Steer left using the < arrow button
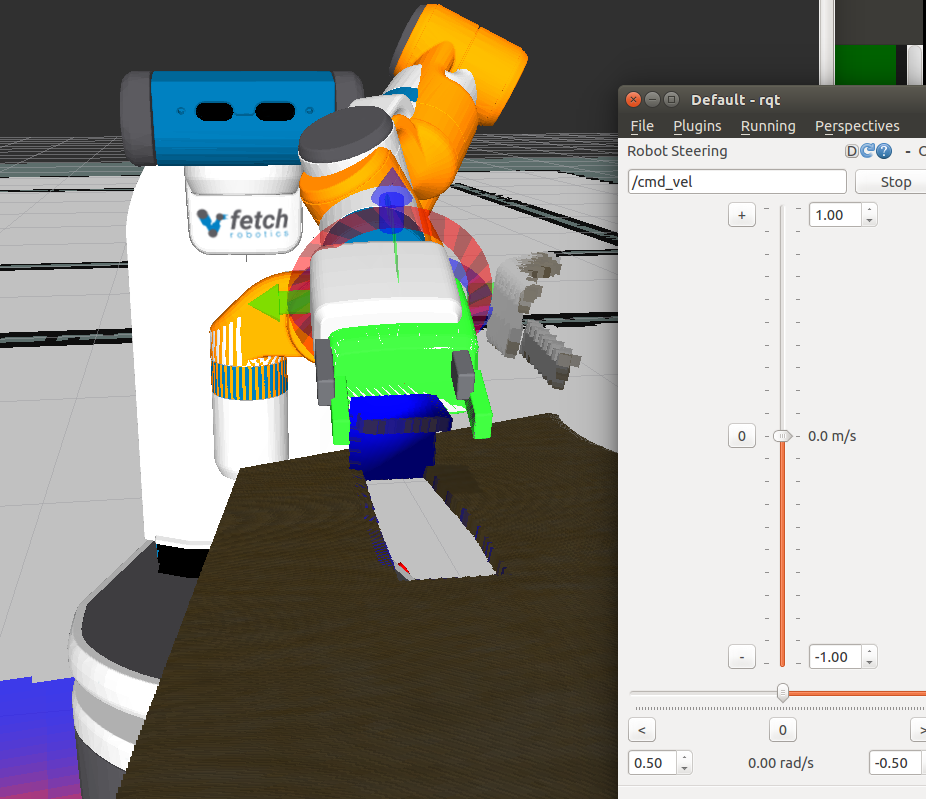This screenshot has width=926, height=799. click(x=641, y=730)
